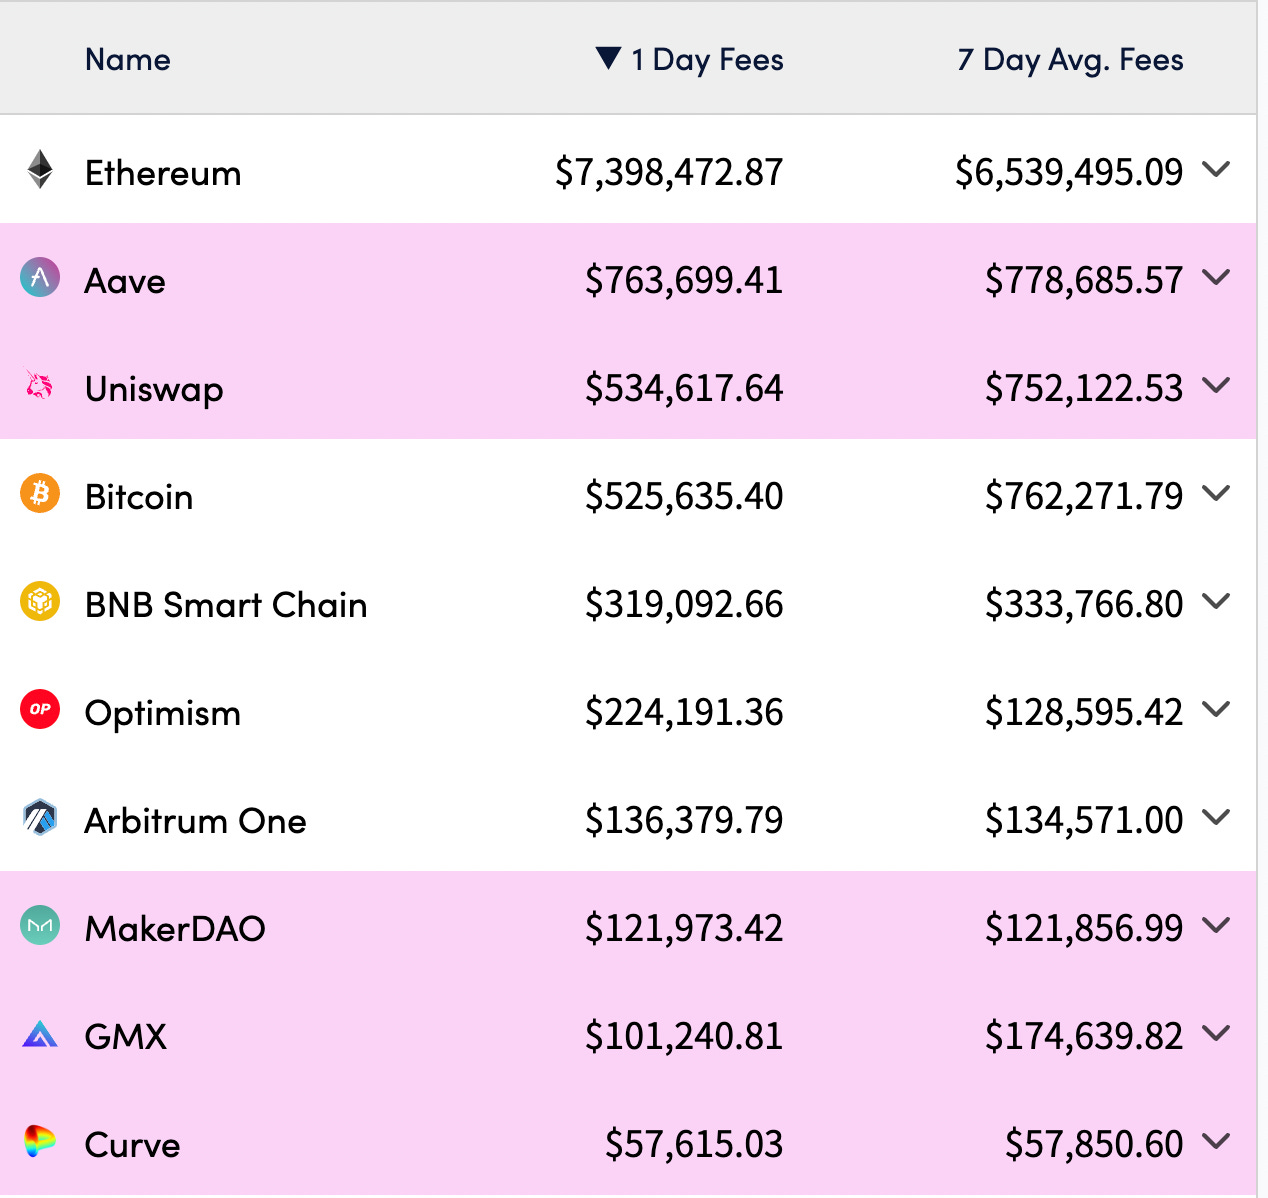Expand the Bitcoin row chevron
The height and width of the screenshot is (1198, 1268).
coord(1216,494)
